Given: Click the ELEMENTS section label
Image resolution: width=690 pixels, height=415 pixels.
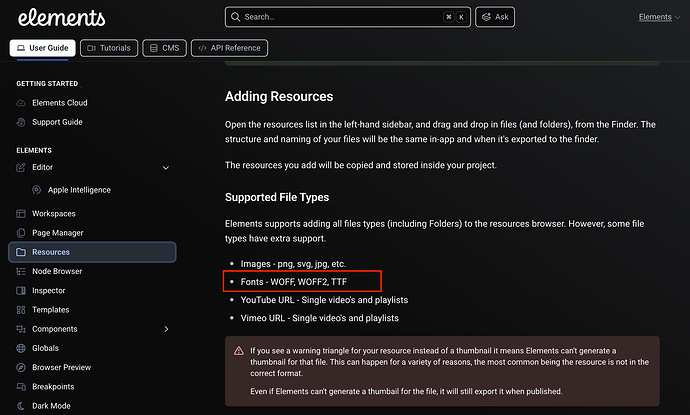Looking at the screenshot, I should coord(34,151).
